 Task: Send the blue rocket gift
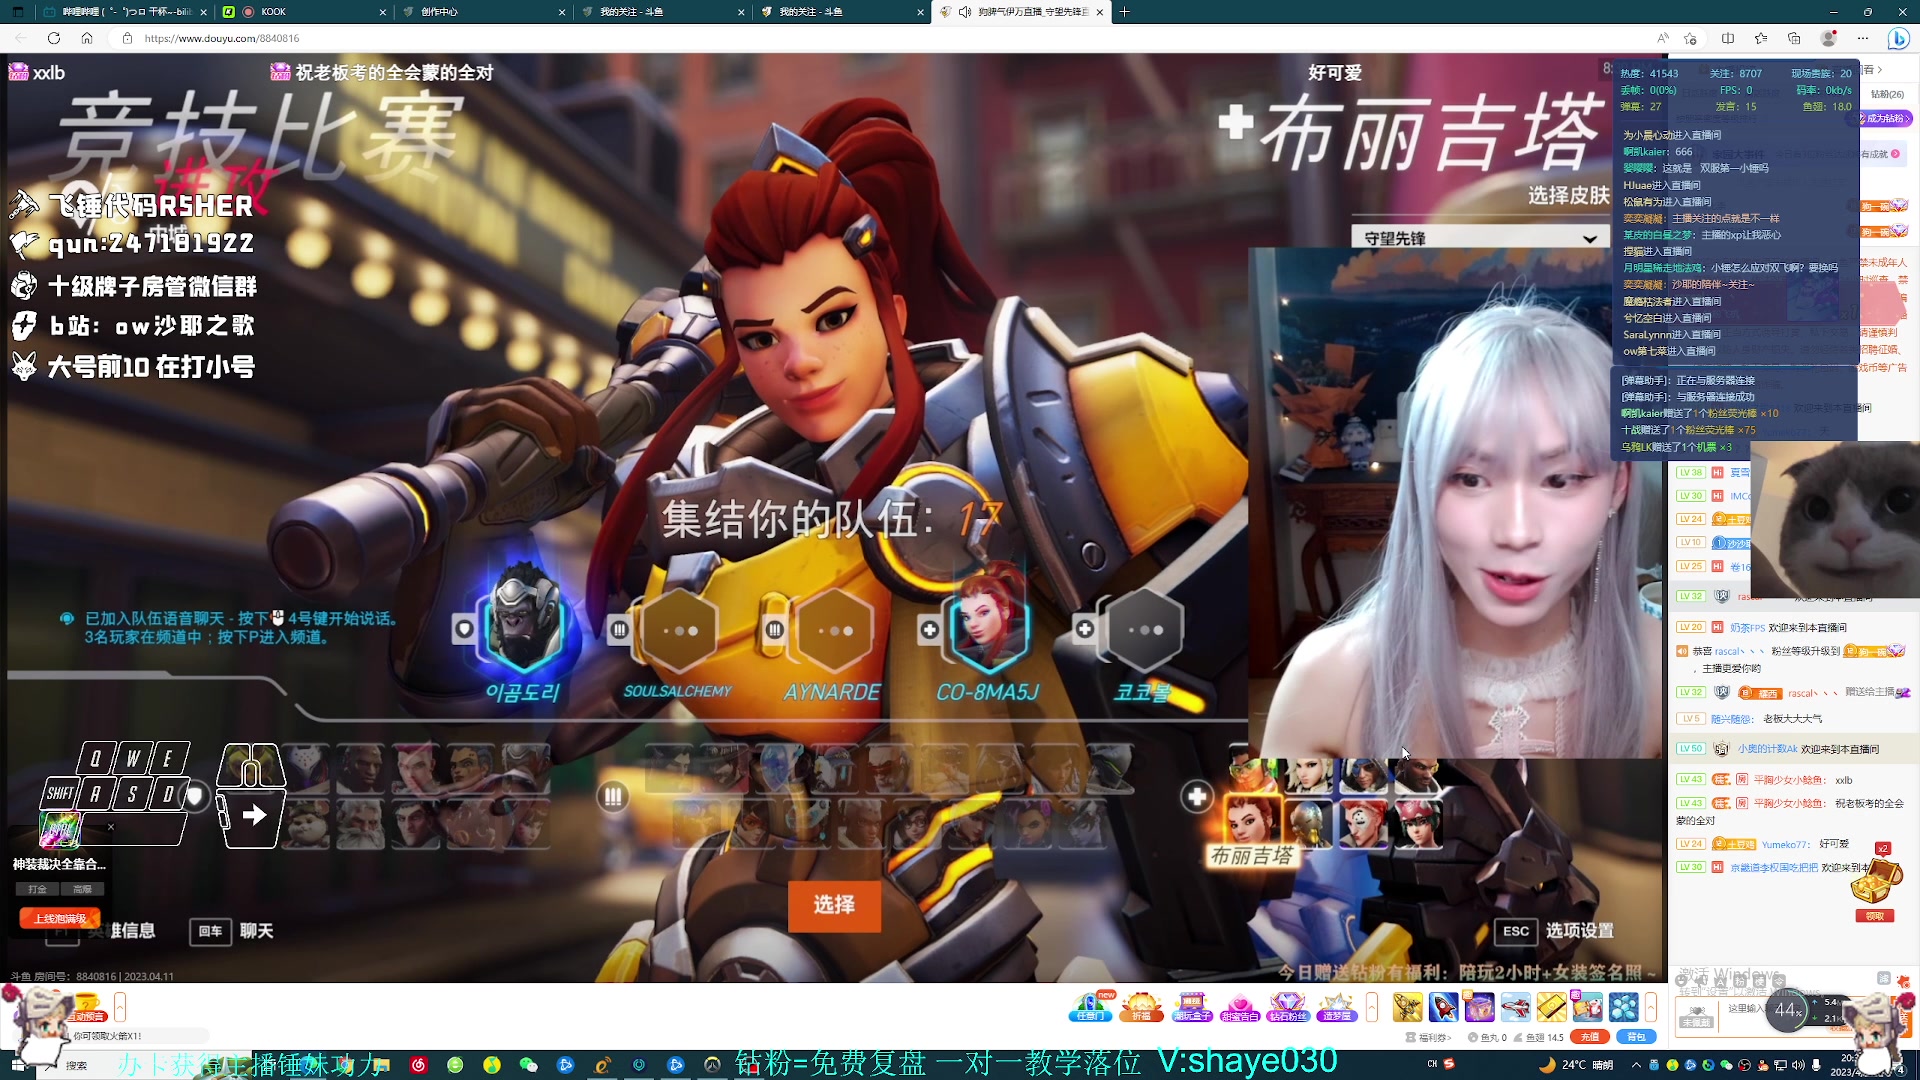coord(1443,1007)
